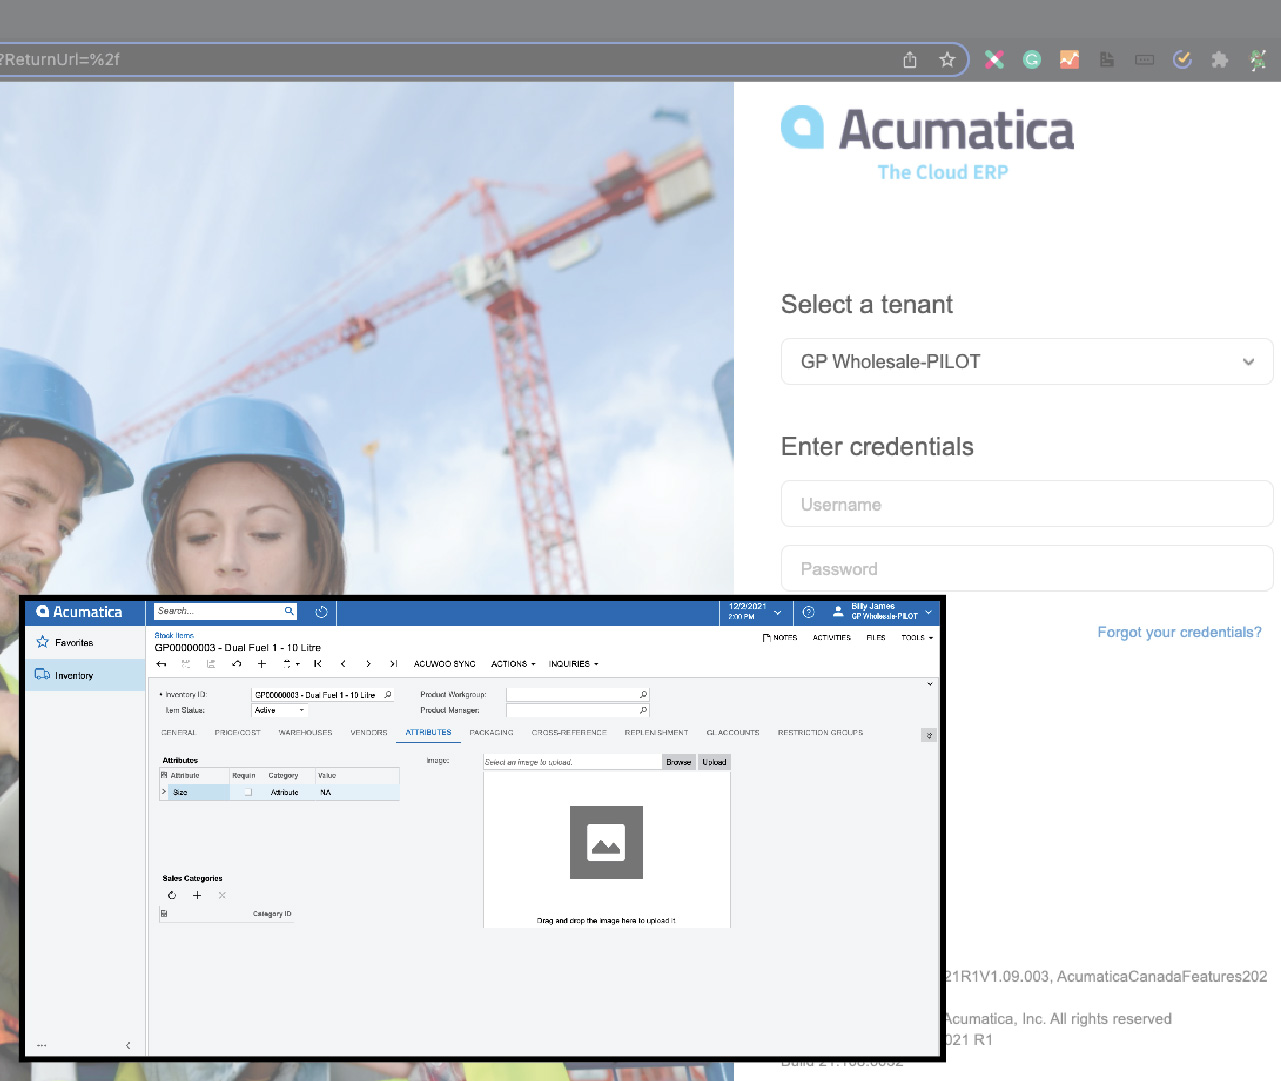The height and width of the screenshot is (1081, 1281).
Task: Open the clipboard dropdown in toolbar
Action: click(x=291, y=664)
